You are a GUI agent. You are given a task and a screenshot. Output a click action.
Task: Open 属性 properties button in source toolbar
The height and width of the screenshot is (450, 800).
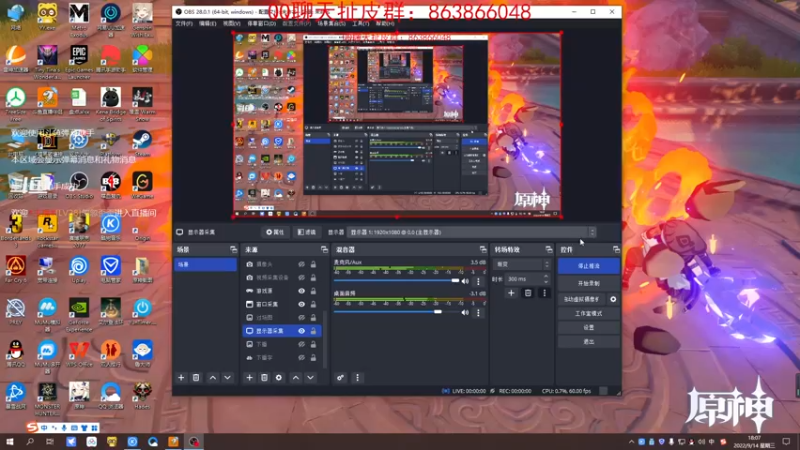coord(275,232)
